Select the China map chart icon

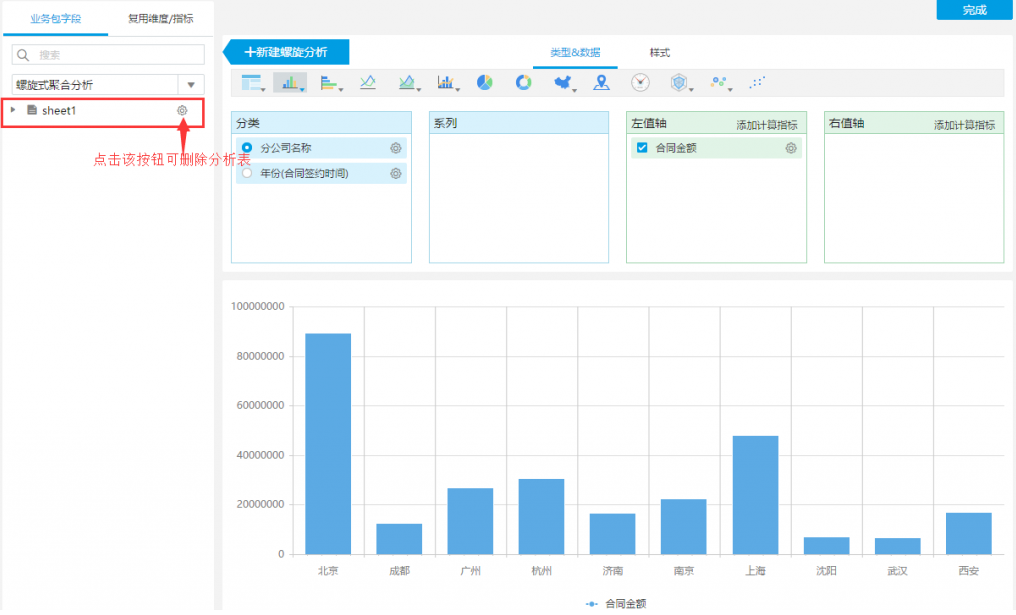[x=562, y=82]
